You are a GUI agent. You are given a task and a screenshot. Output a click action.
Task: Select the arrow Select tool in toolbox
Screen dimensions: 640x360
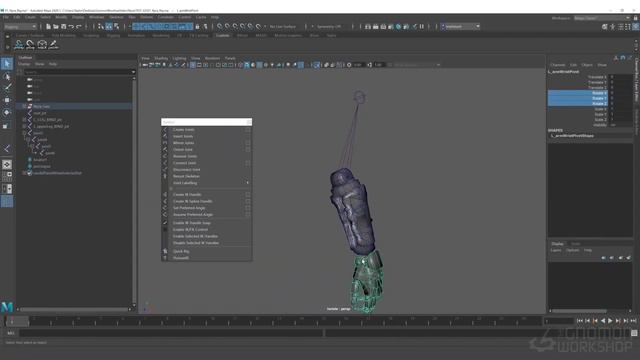tap(7, 63)
